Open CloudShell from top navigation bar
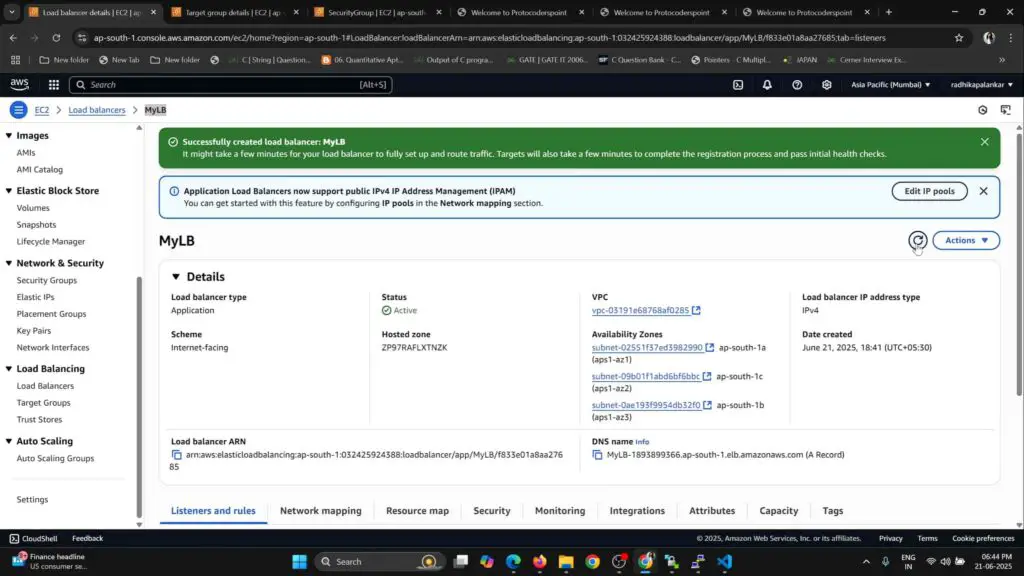The height and width of the screenshot is (576, 1024). pos(738,84)
